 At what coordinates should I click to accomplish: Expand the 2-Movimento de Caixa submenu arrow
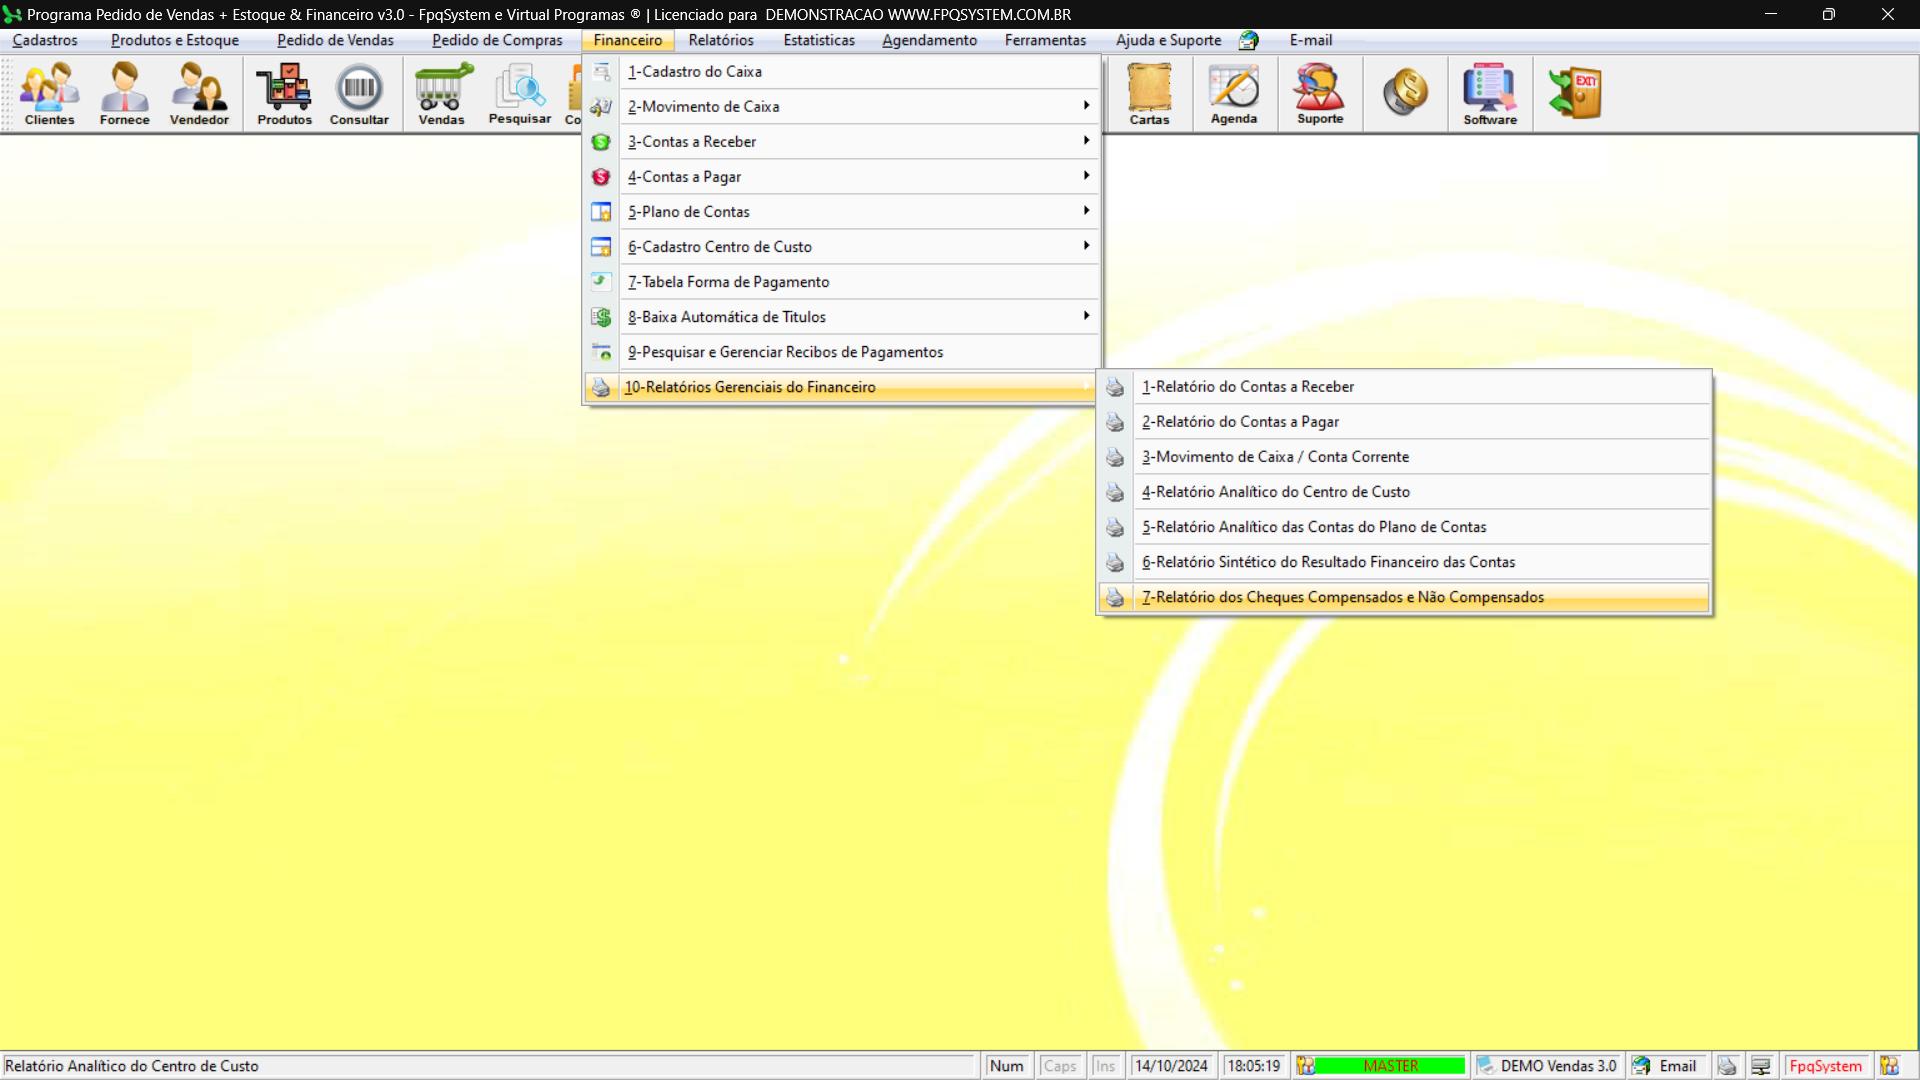click(1086, 106)
